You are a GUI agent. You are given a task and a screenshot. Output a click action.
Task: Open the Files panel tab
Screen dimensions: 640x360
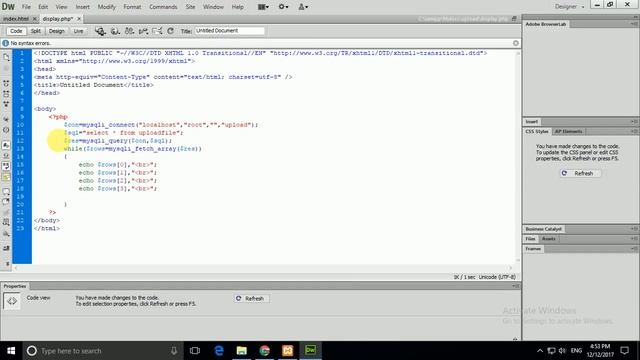click(x=530, y=239)
